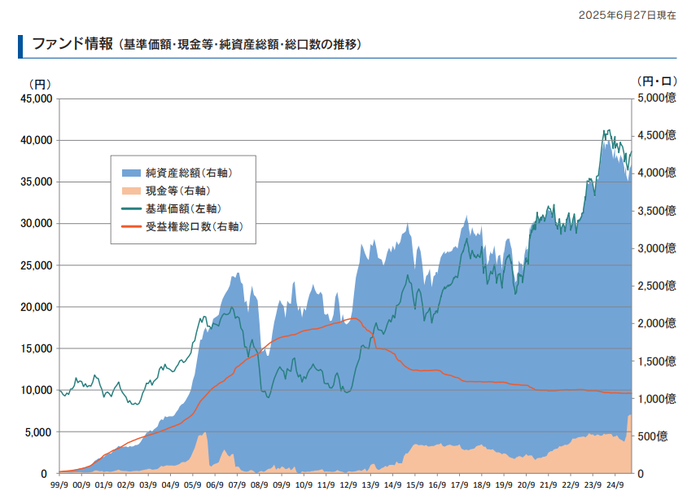Screen dimensions: 700x504
Task: Click left axis value 15,000
Action: 37,349
